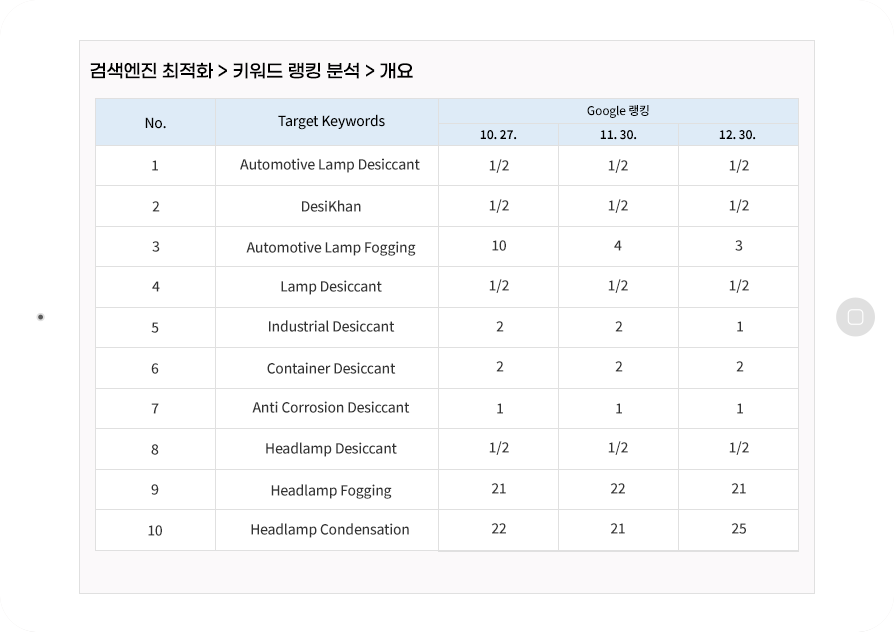
Task: Click the ranking '25' for Headlamp Condensation
Action: tap(739, 529)
